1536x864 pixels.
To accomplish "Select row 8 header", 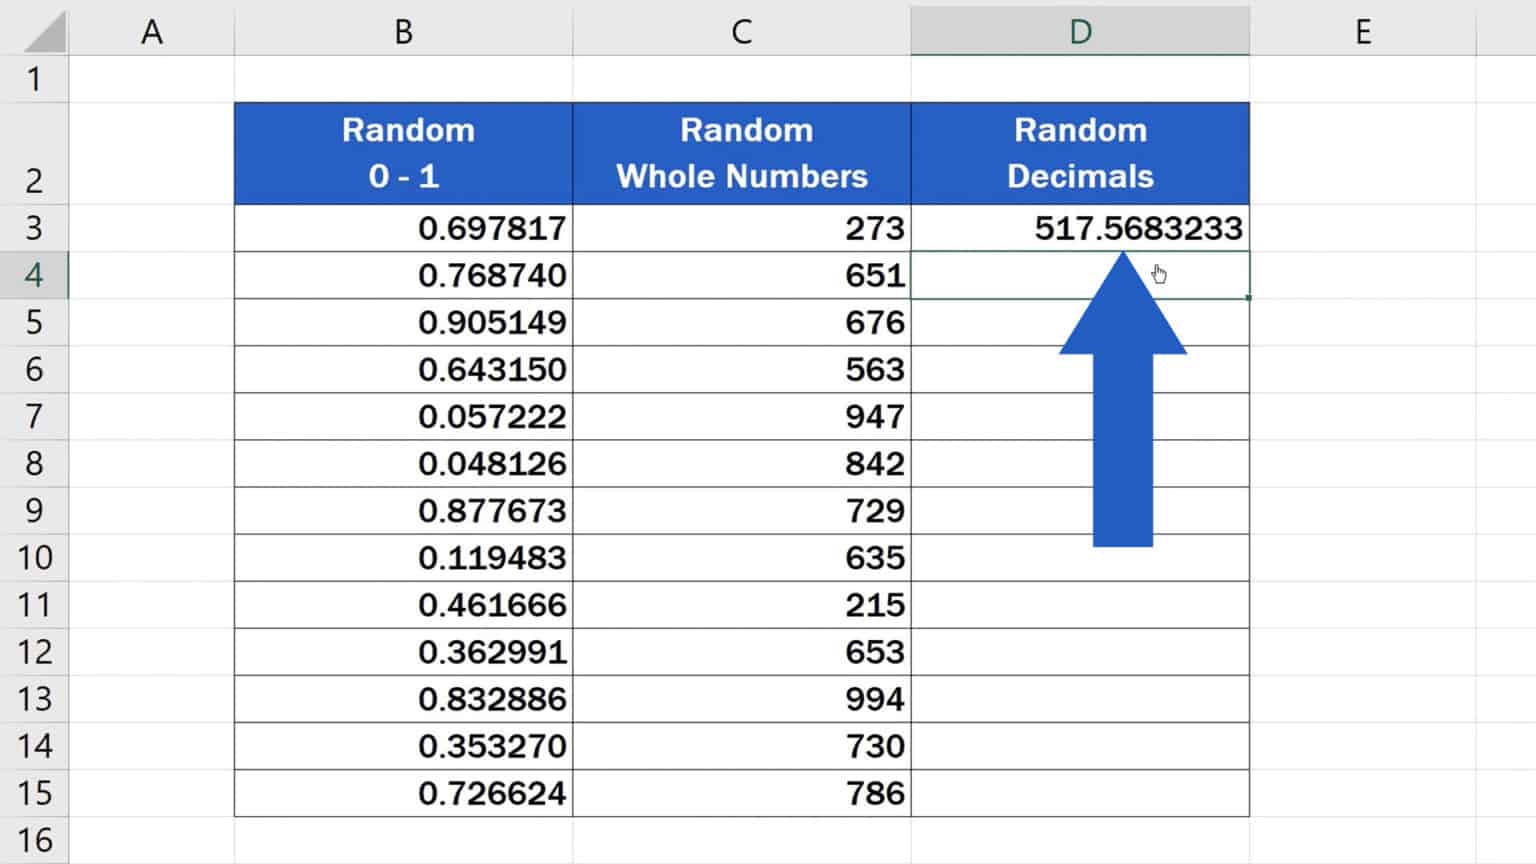I will coord(34,463).
